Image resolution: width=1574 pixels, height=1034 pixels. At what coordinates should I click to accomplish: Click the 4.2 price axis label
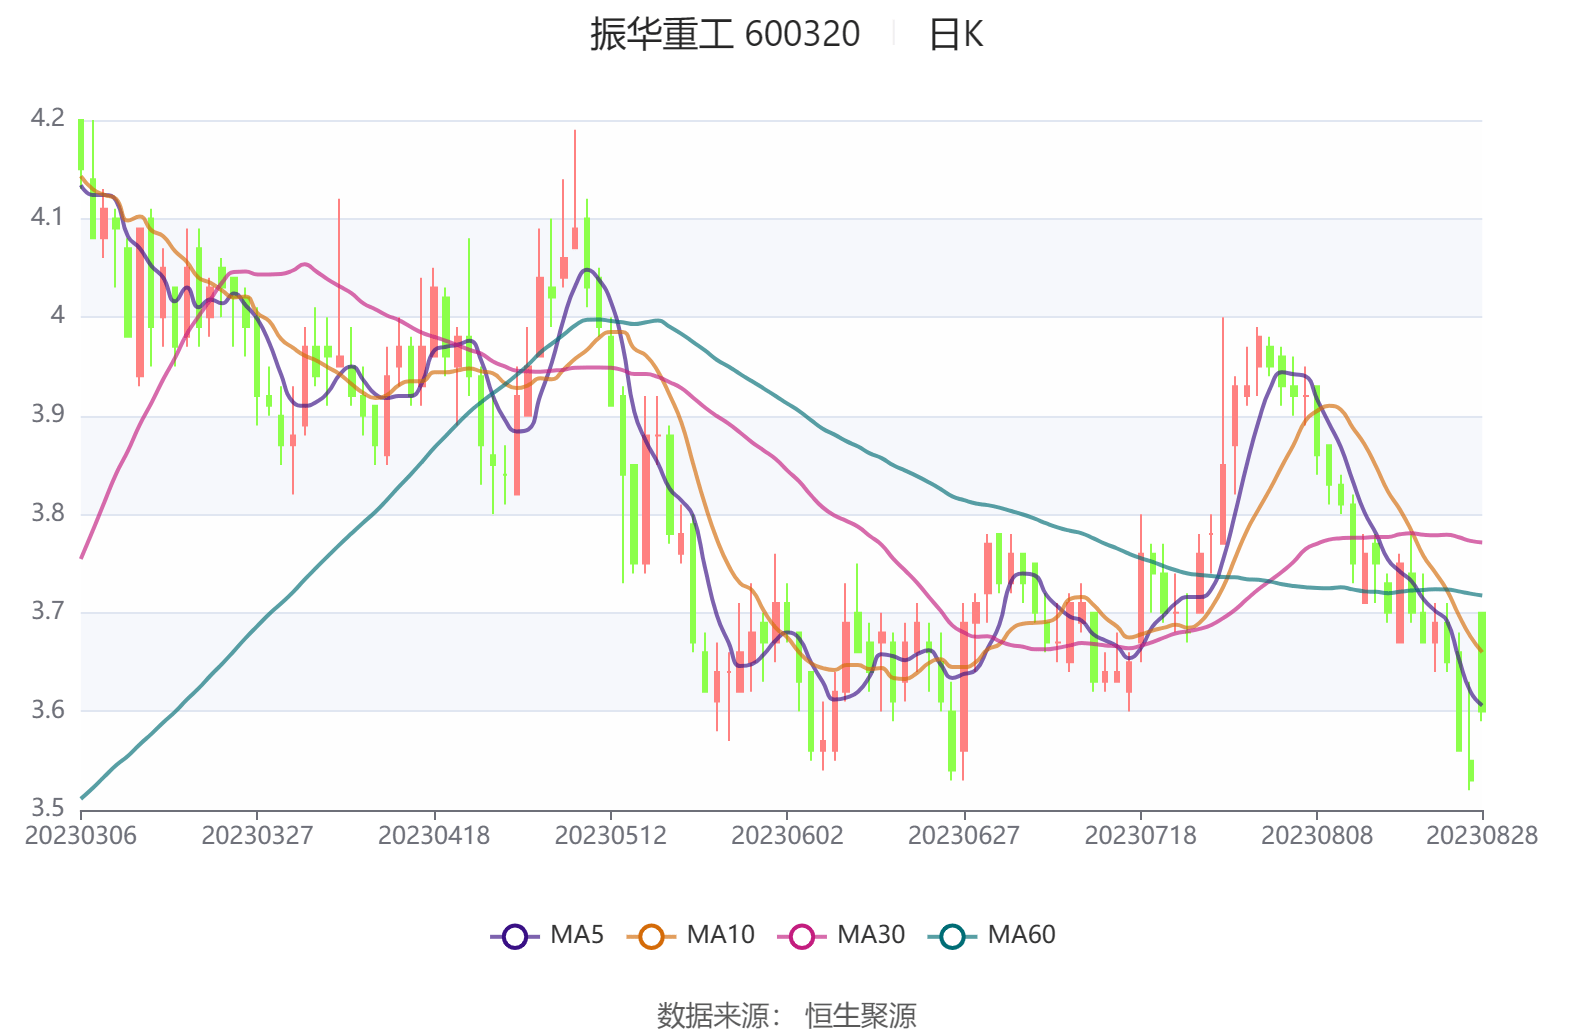click(47, 118)
